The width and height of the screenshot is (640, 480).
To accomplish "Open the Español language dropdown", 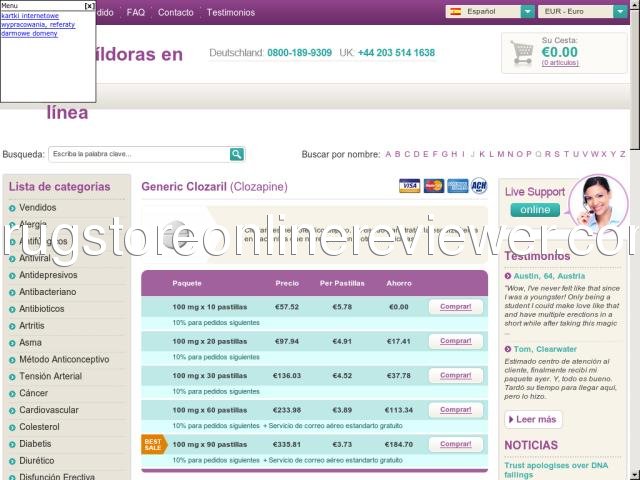I will pos(490,11).
